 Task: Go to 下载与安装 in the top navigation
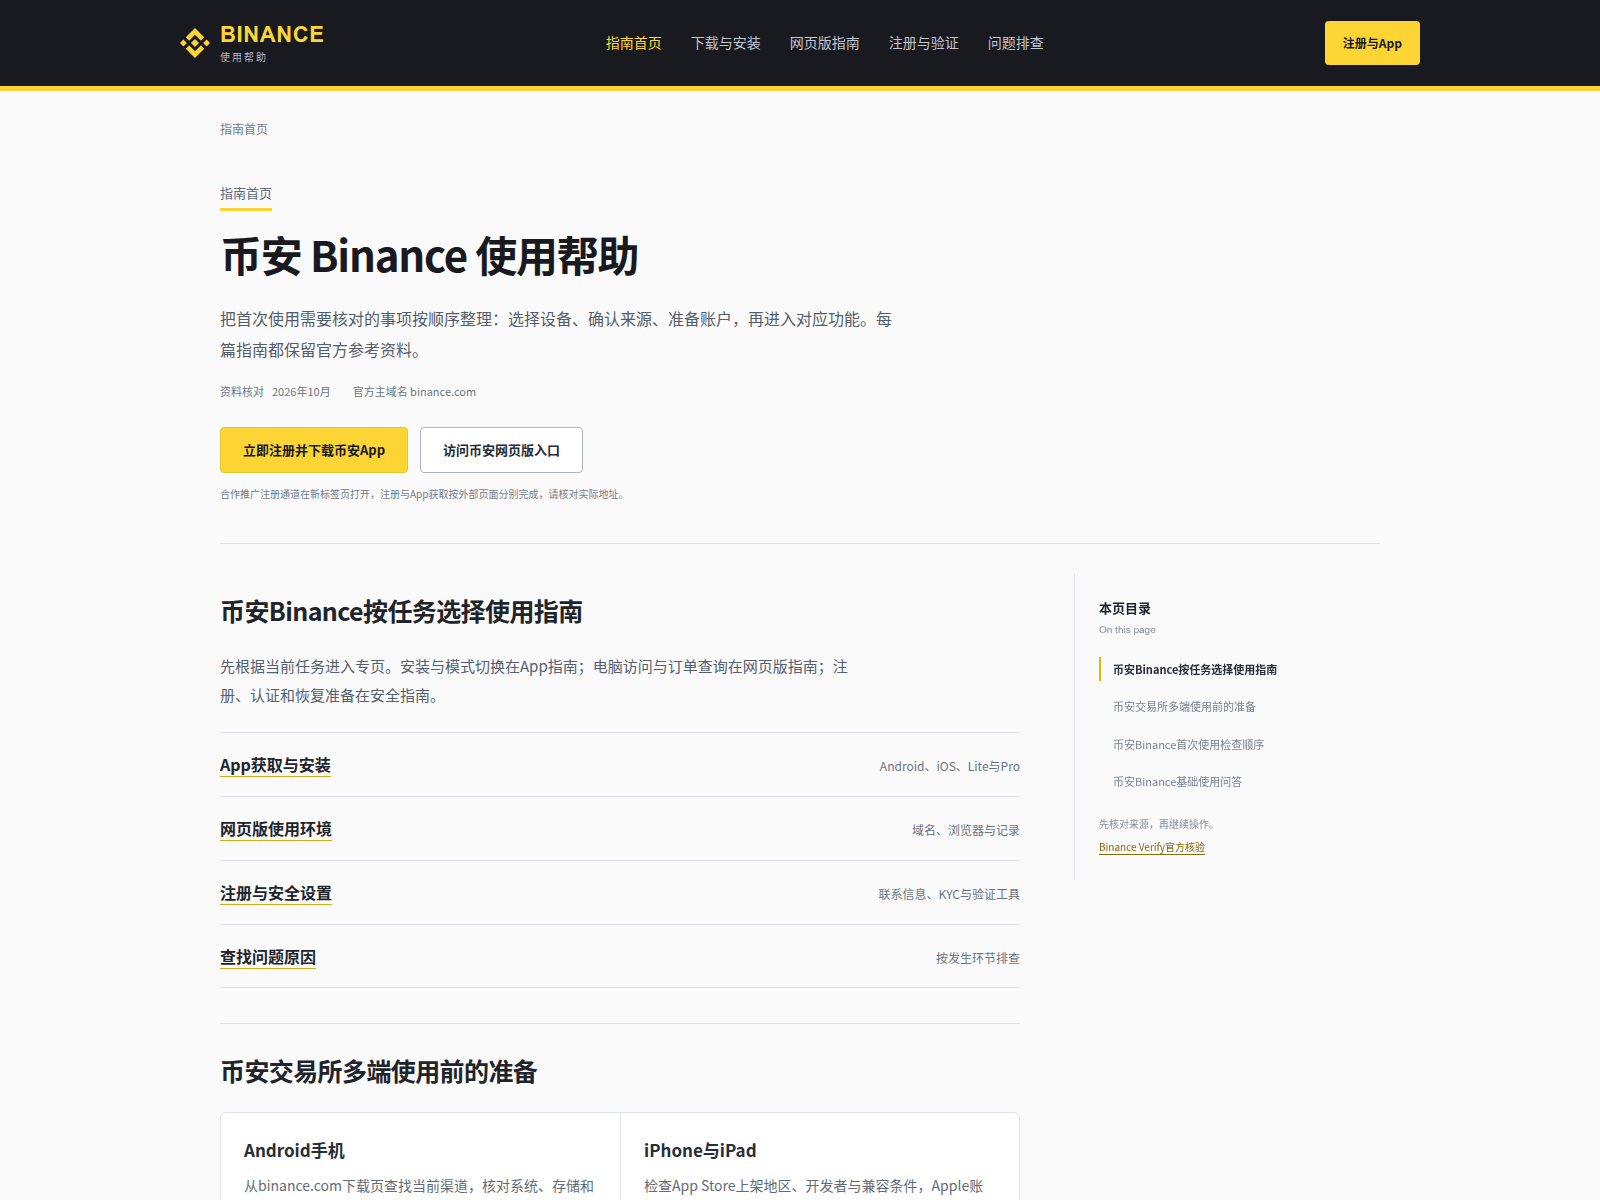click(x=726, y=43)
